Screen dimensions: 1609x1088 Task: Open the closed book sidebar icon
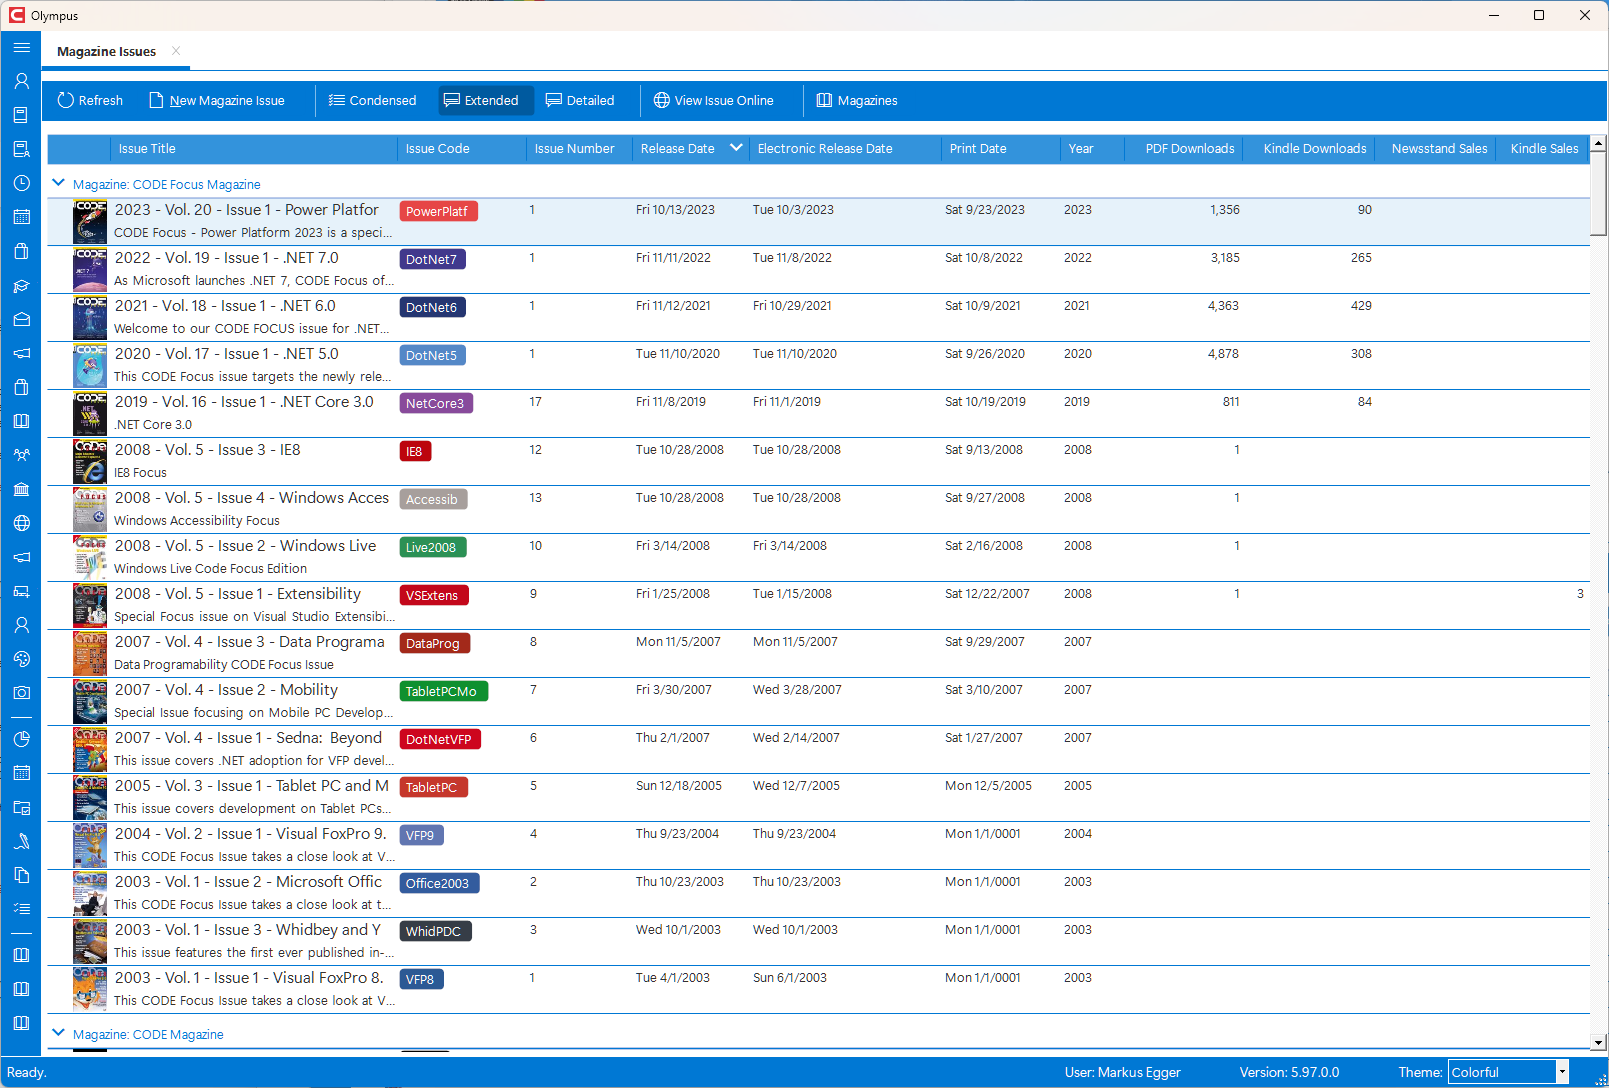(21, 115)
